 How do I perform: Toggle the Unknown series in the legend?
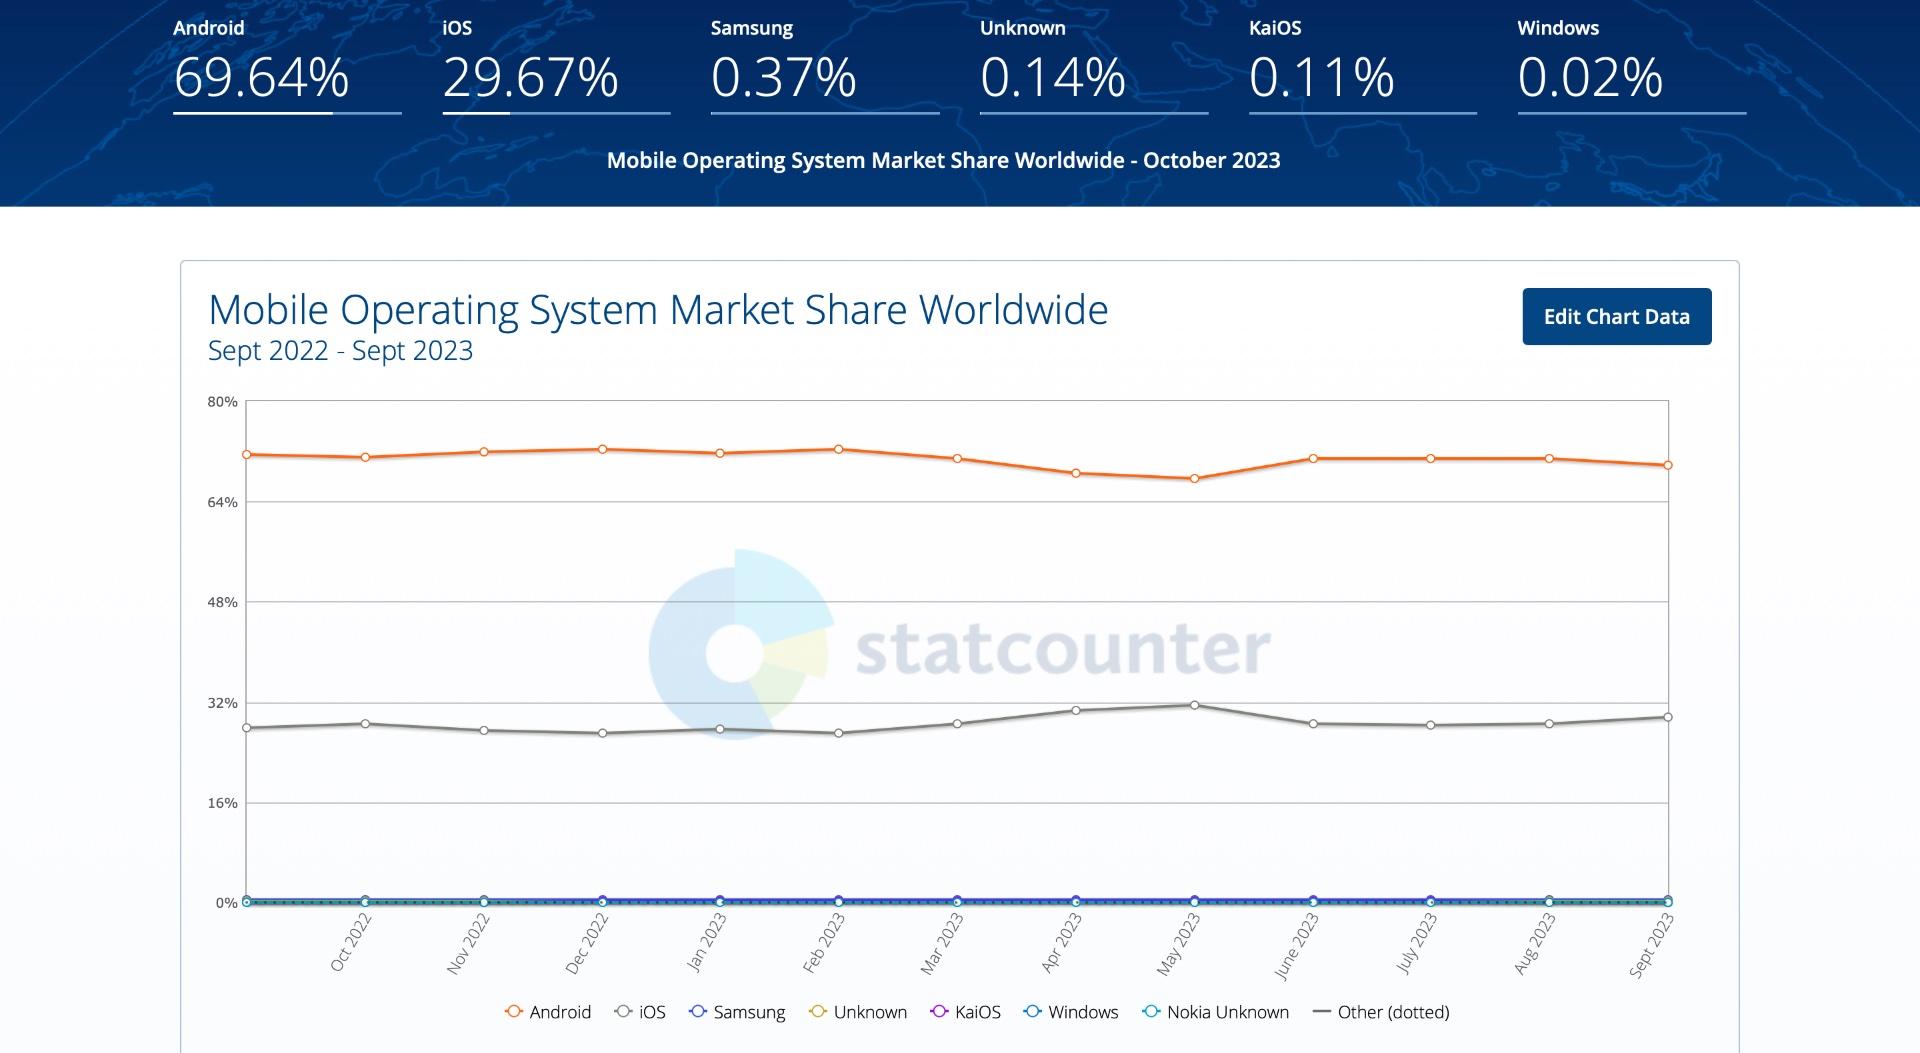pos(858,1012)
